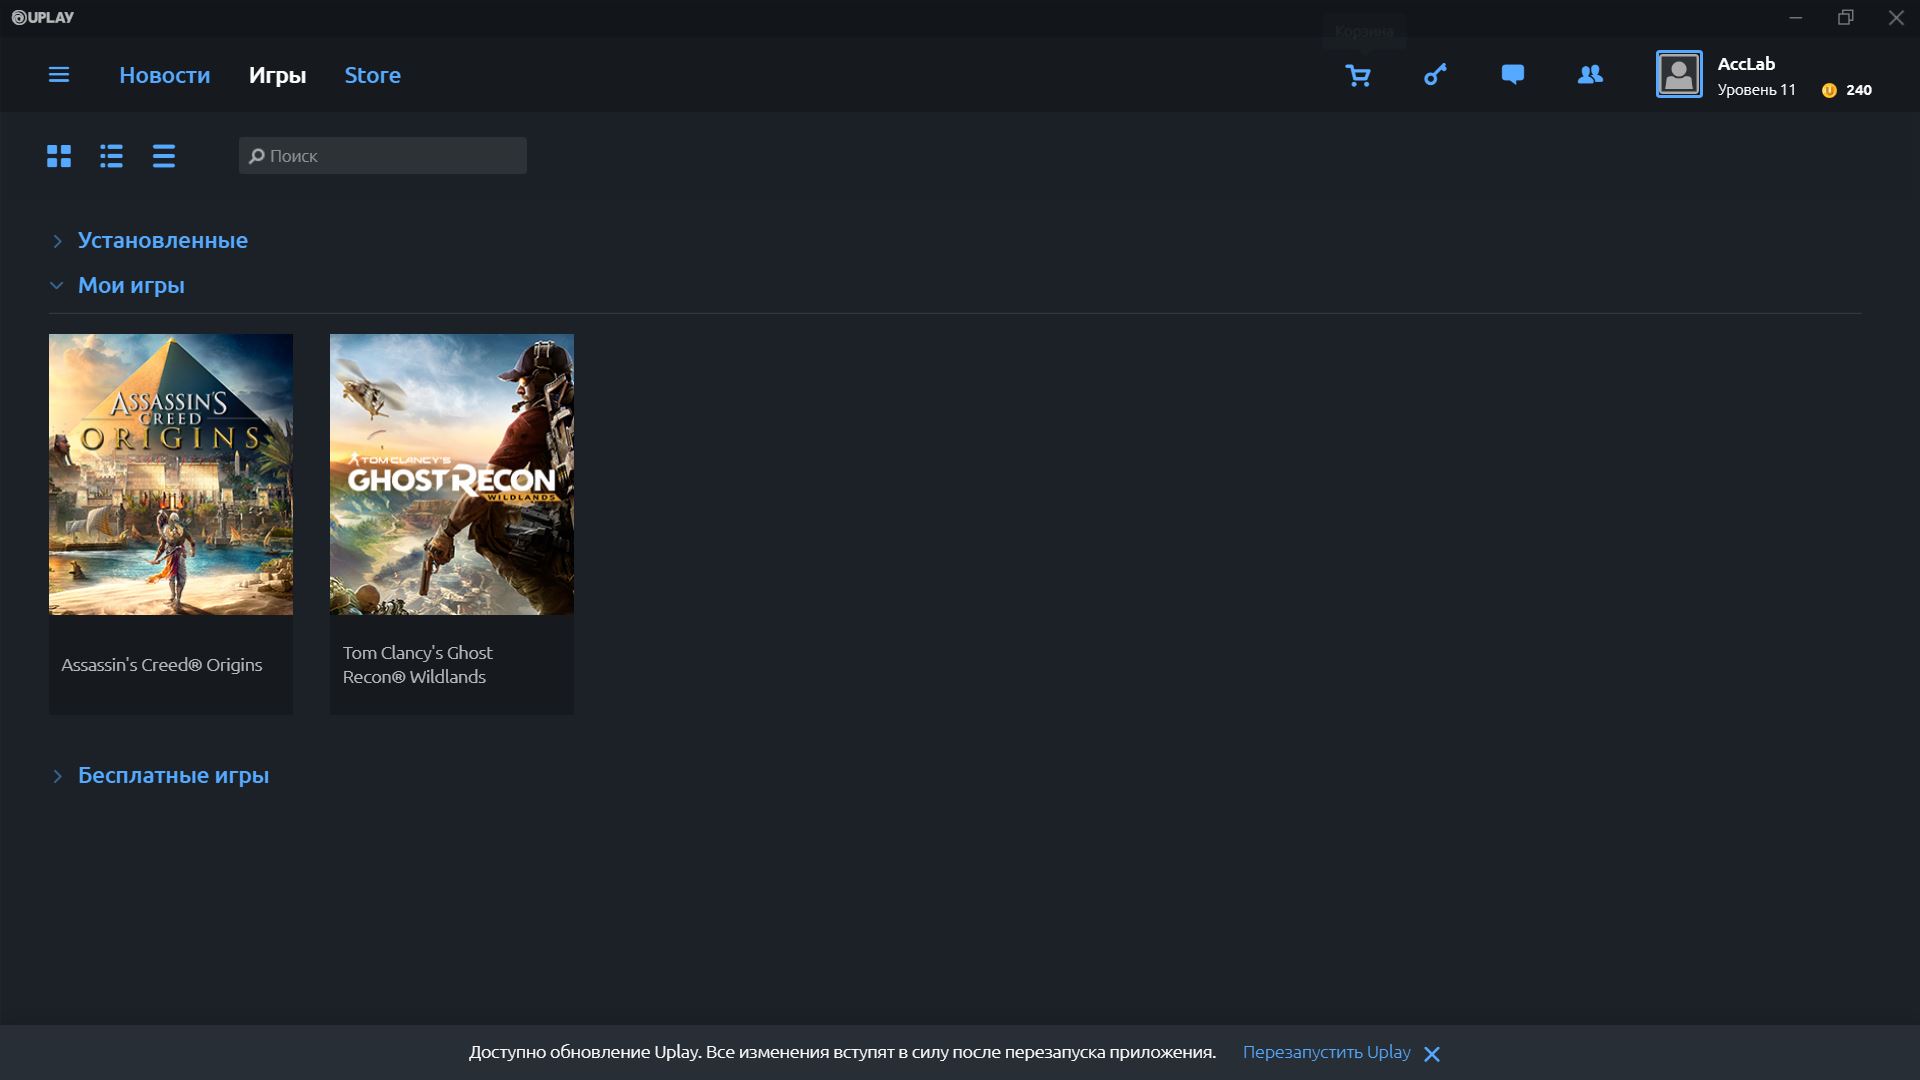1920x1080 pixels.
Task: Open the friends list icon
Action: click(x=1590, y=74)
